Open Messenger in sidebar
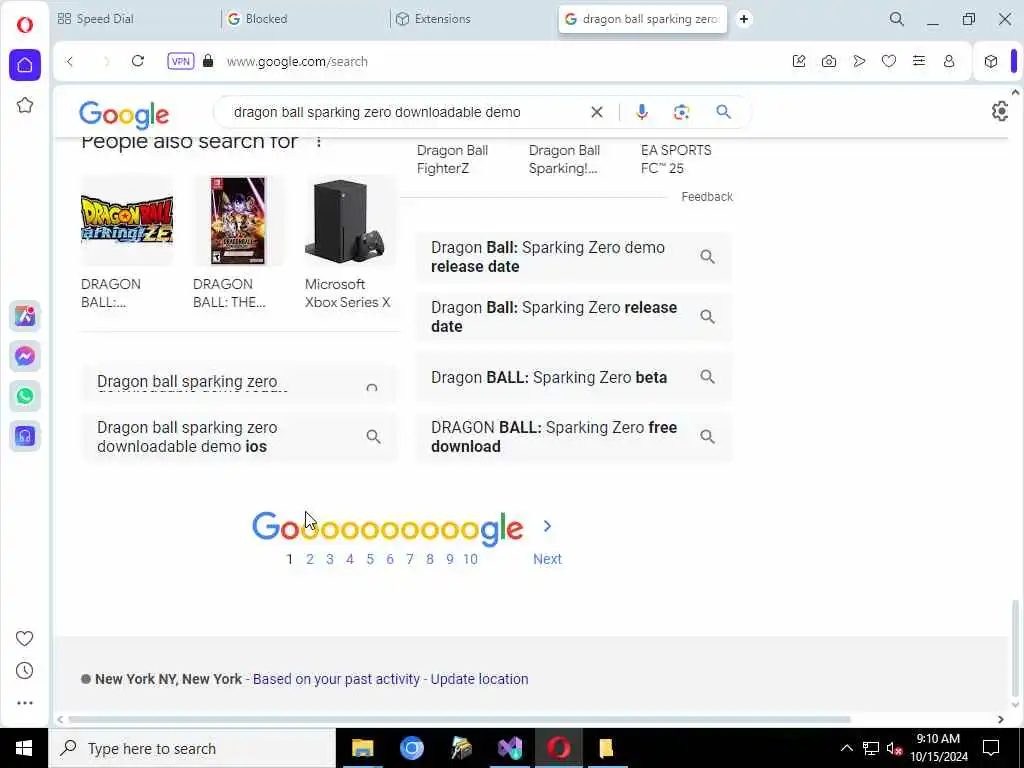Image resolution: width=1024 pixels, height=768 pixels. click(x=25, y=356)
